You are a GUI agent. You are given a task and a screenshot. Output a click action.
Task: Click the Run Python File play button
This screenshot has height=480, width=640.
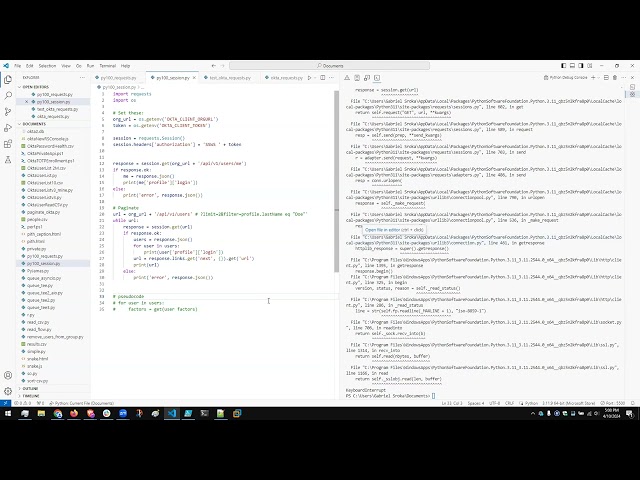click(x=309, y=78)
